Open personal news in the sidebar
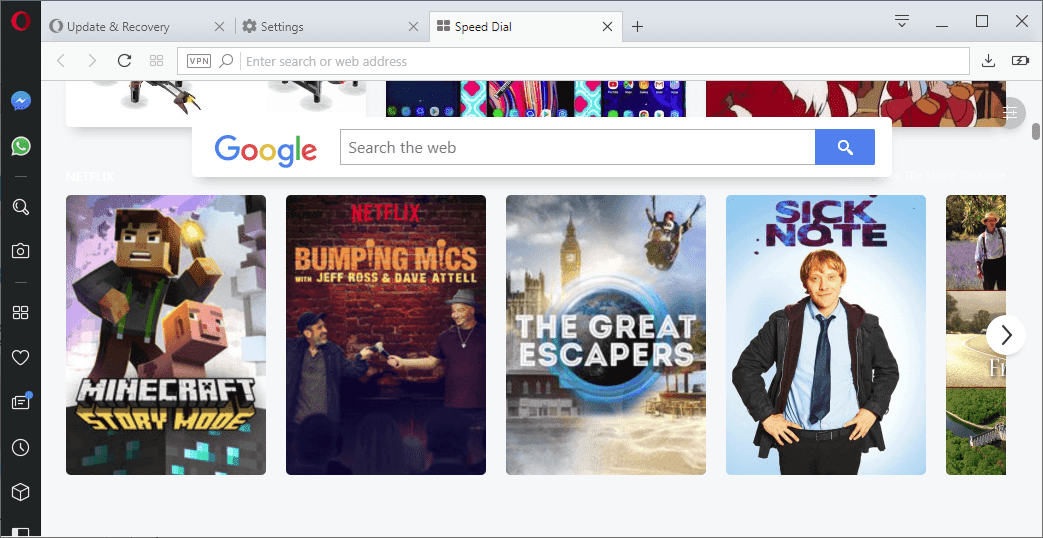 [21, 402]
